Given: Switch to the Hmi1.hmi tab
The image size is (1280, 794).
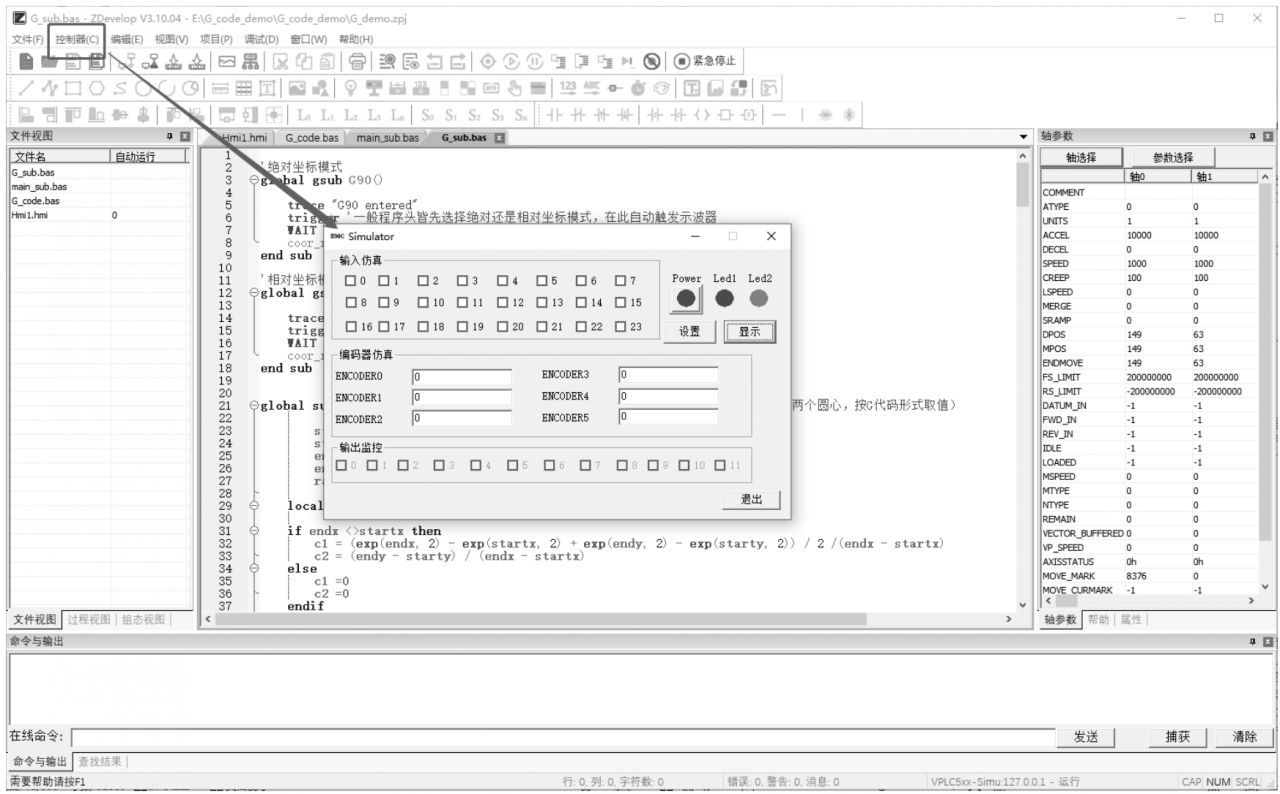Looking at the screenshot, I should tap(244, 138).
